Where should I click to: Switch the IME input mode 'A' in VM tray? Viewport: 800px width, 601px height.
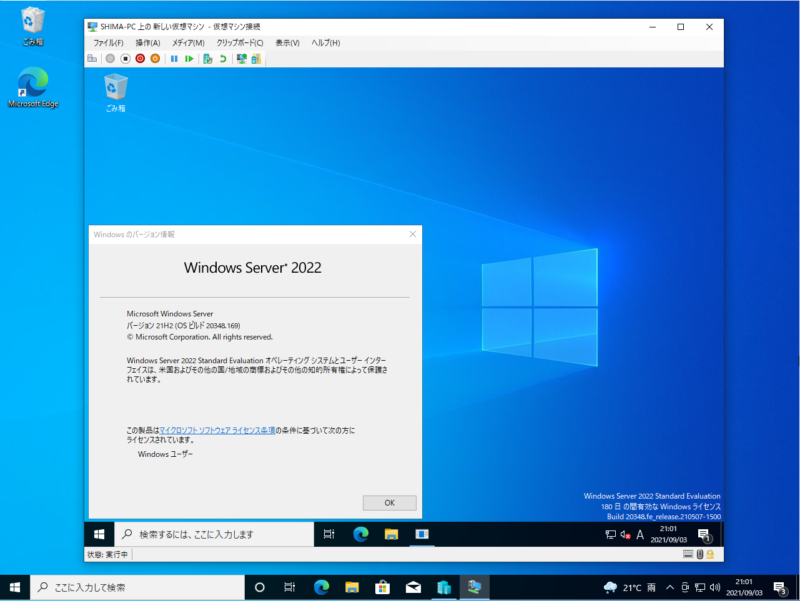click(x=640, y=535)
